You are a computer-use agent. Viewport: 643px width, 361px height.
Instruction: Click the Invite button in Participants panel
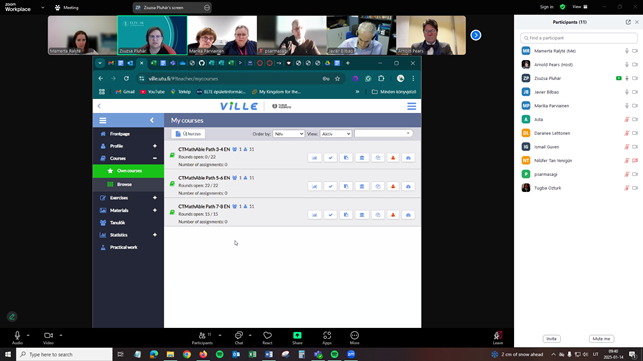(x=552, y=339)
